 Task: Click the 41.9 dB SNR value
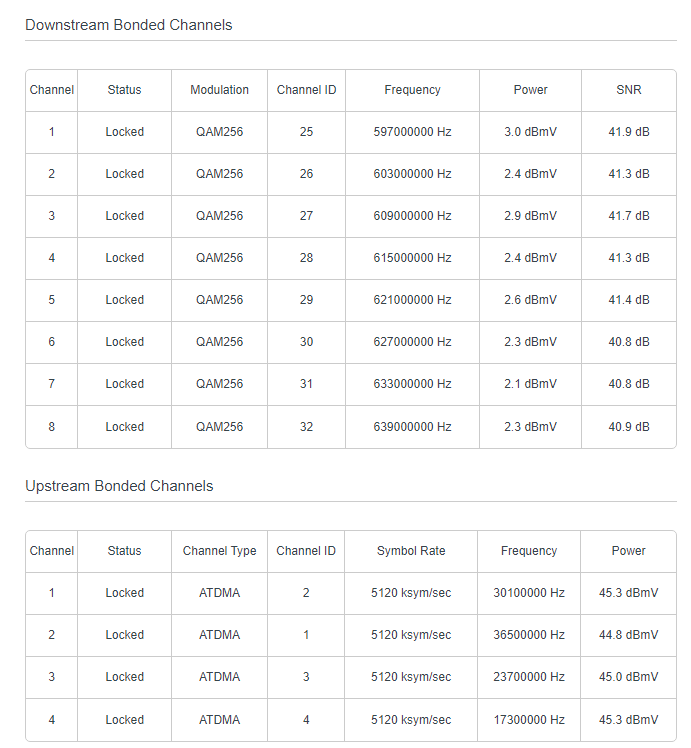click(x=628, y=132)
